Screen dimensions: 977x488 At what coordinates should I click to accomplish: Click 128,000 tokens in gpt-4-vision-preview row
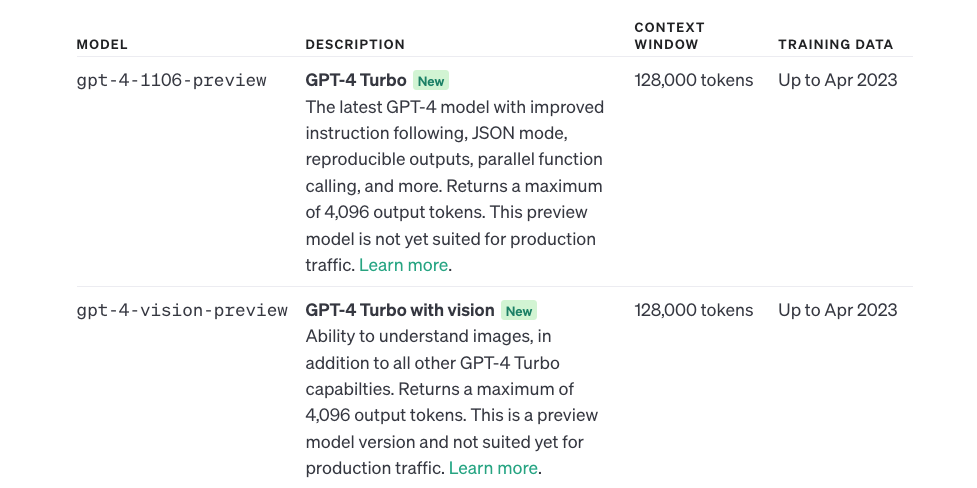tap(693, 310)
